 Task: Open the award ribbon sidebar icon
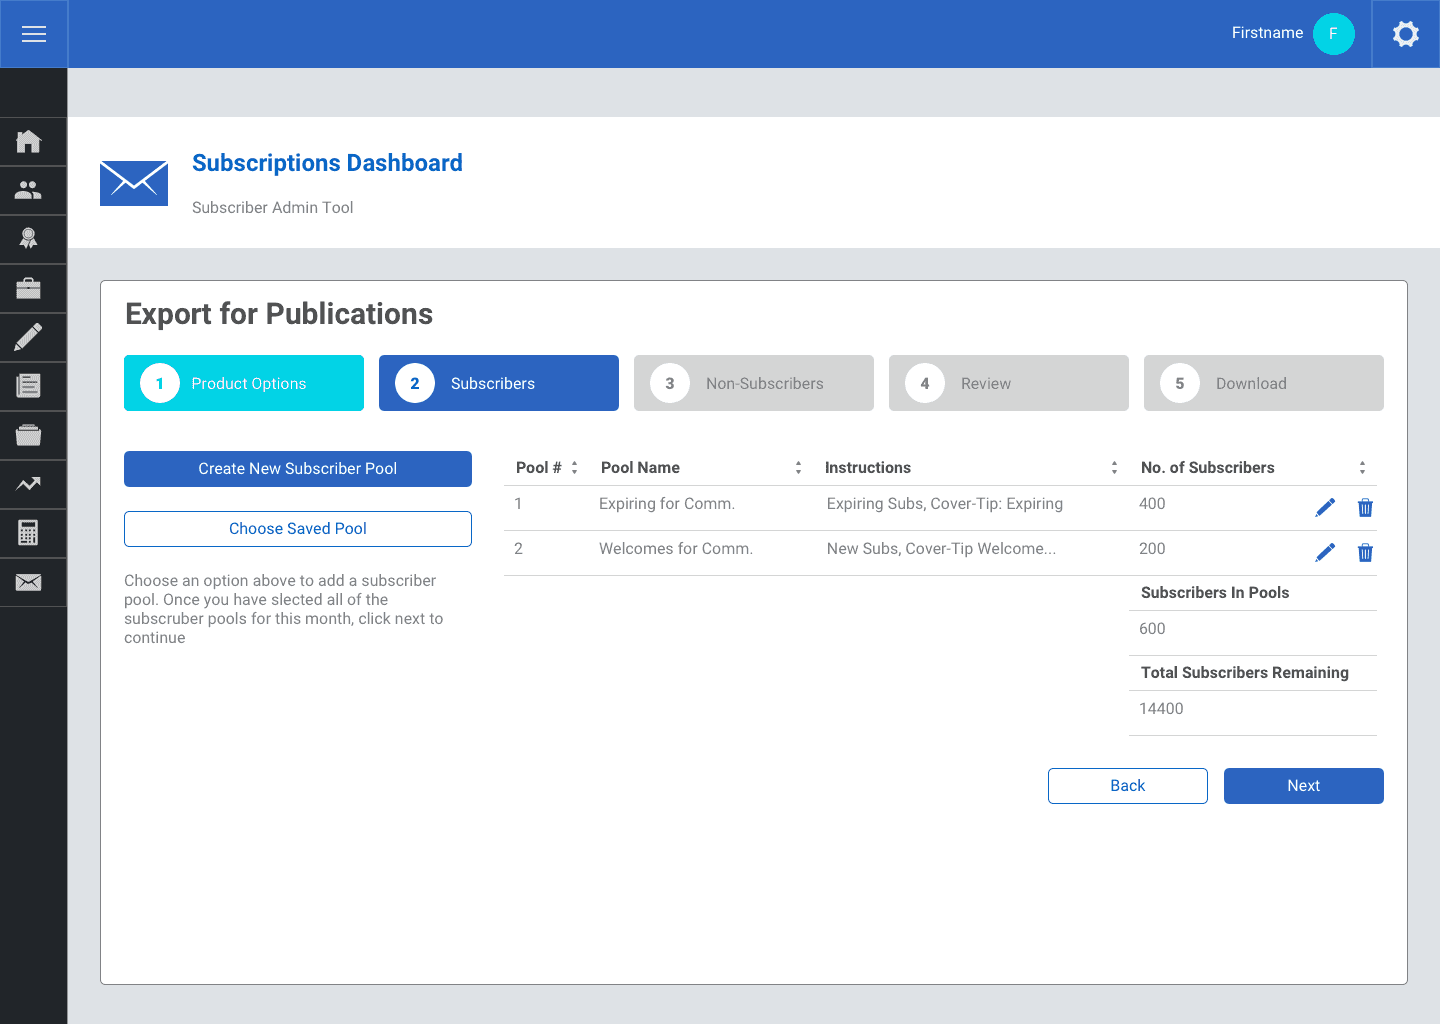pyautogui.click(x=29, y=239)
